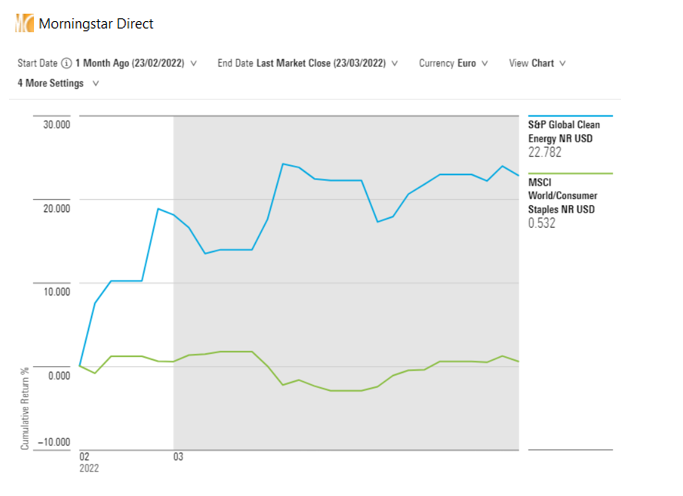Click the Morningstar logo icon
This screenshot has width=683, height=496.
point(24,23)
